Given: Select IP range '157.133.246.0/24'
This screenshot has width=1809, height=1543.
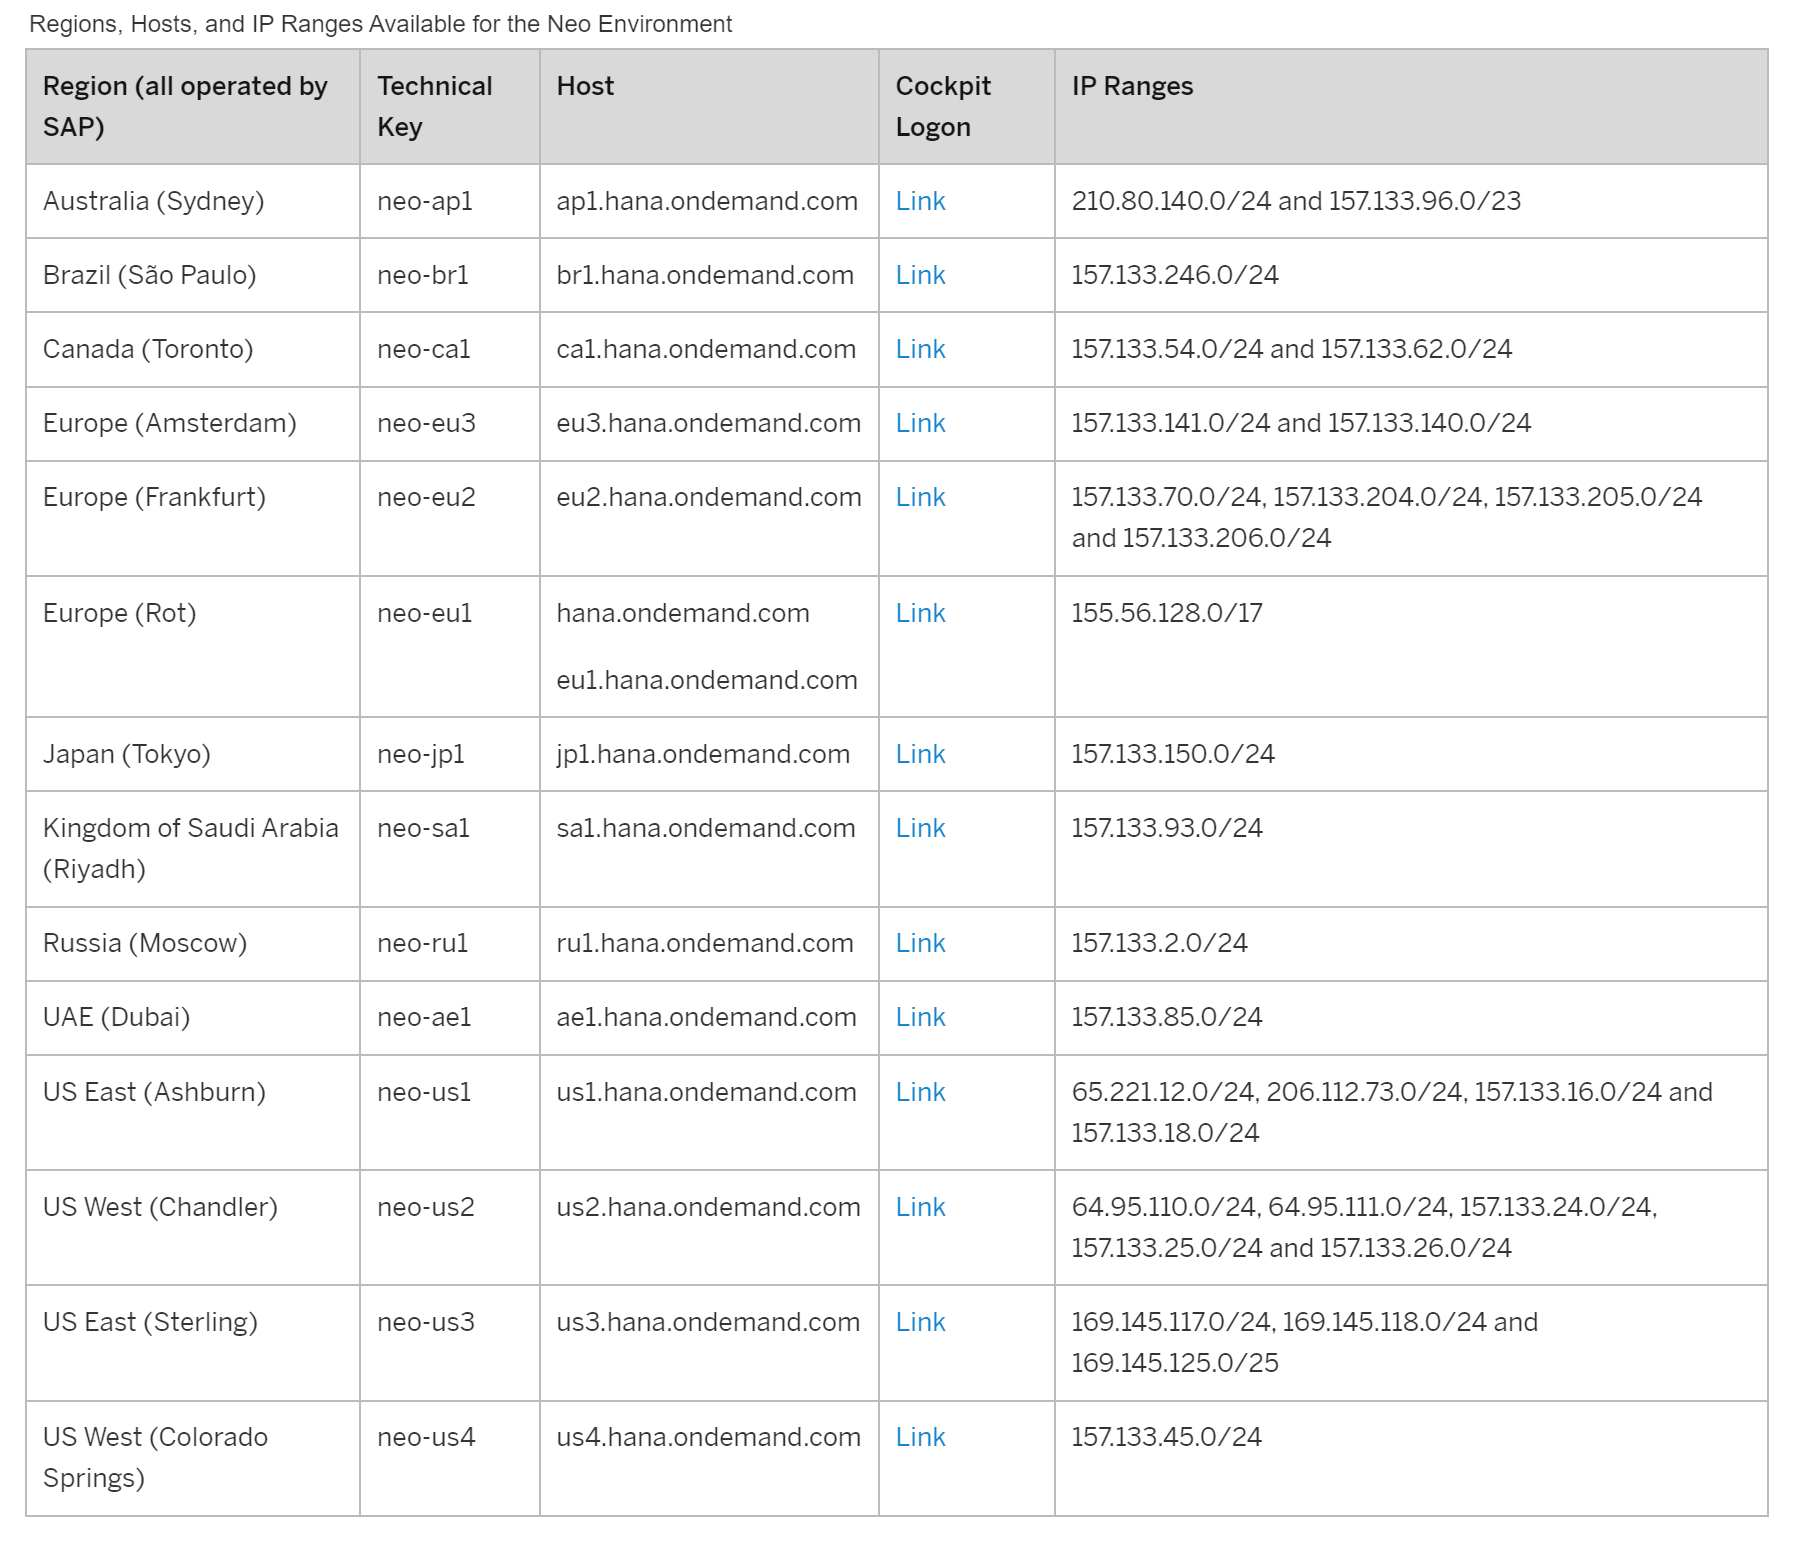Looking at the screenshot, I should [x=1175, y=275].
